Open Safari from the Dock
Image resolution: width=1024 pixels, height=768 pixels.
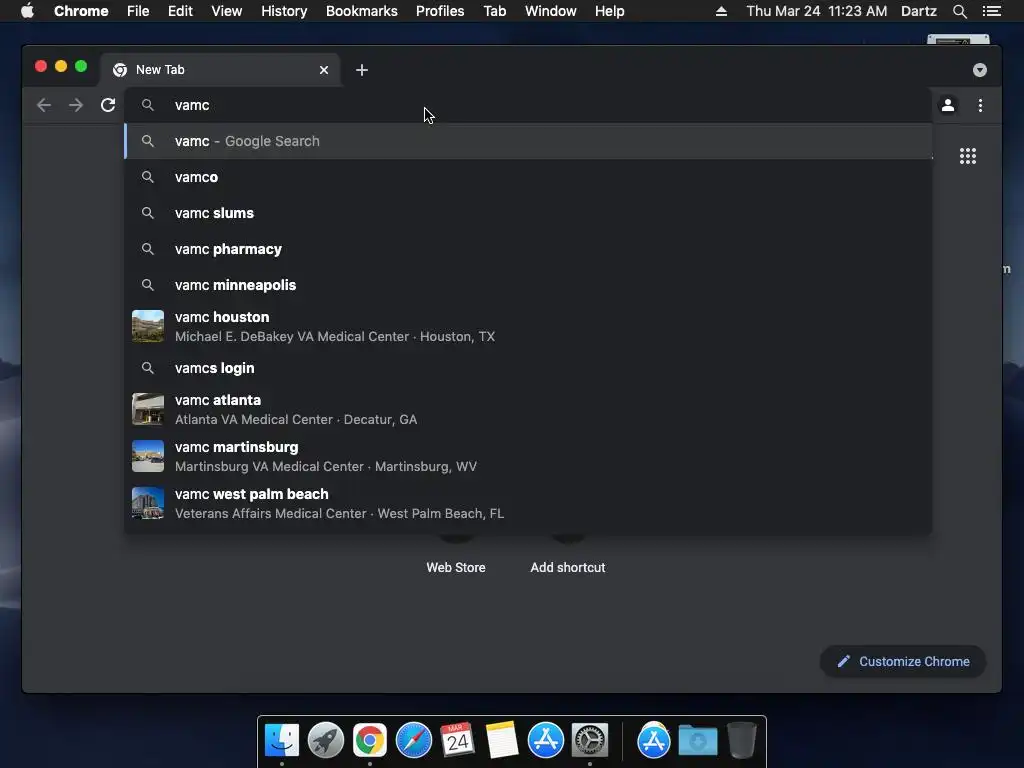pos(414,741)
